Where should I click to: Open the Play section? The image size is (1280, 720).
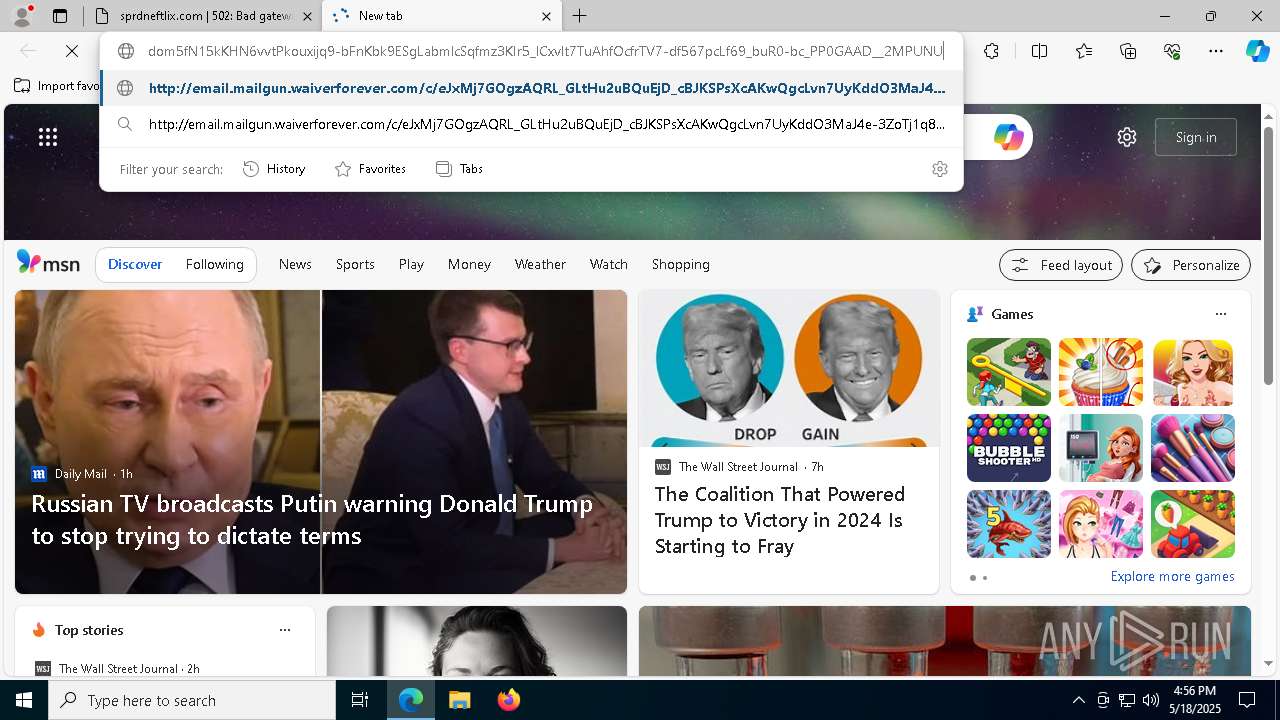(x=411, y=264)
